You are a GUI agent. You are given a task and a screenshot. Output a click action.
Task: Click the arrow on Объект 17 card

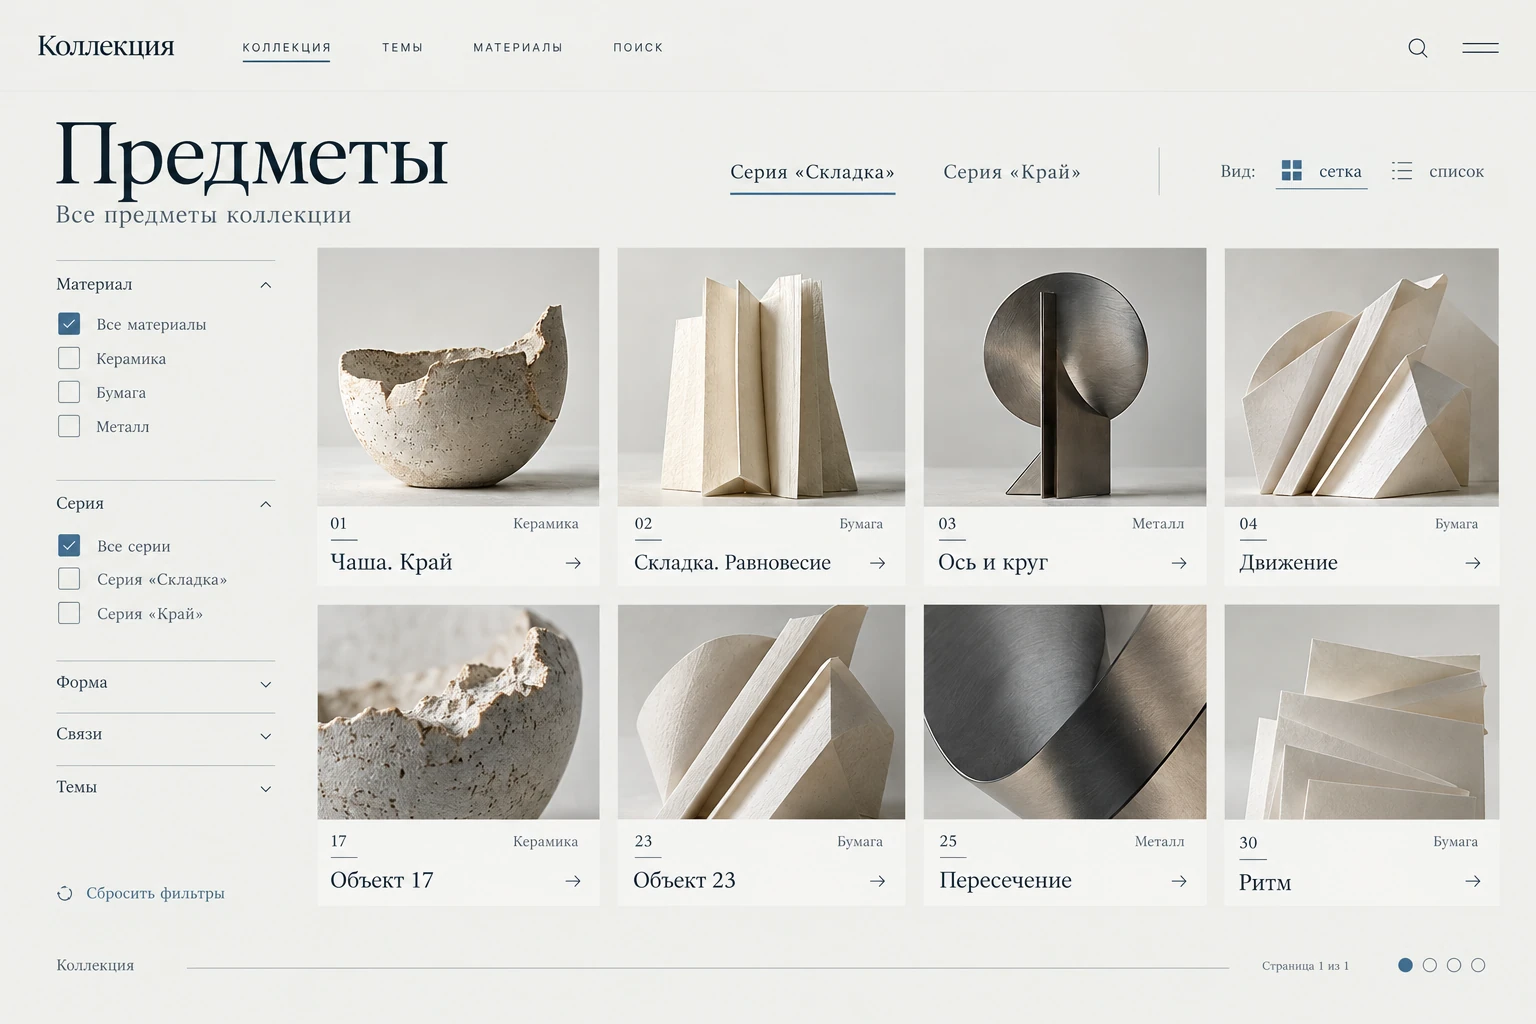573,881
